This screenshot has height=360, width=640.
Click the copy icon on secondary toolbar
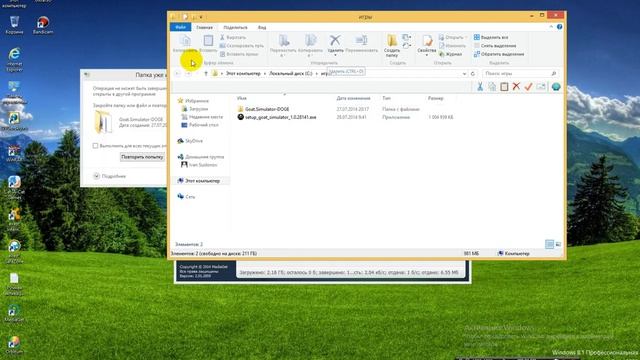(x=492, y=87)
